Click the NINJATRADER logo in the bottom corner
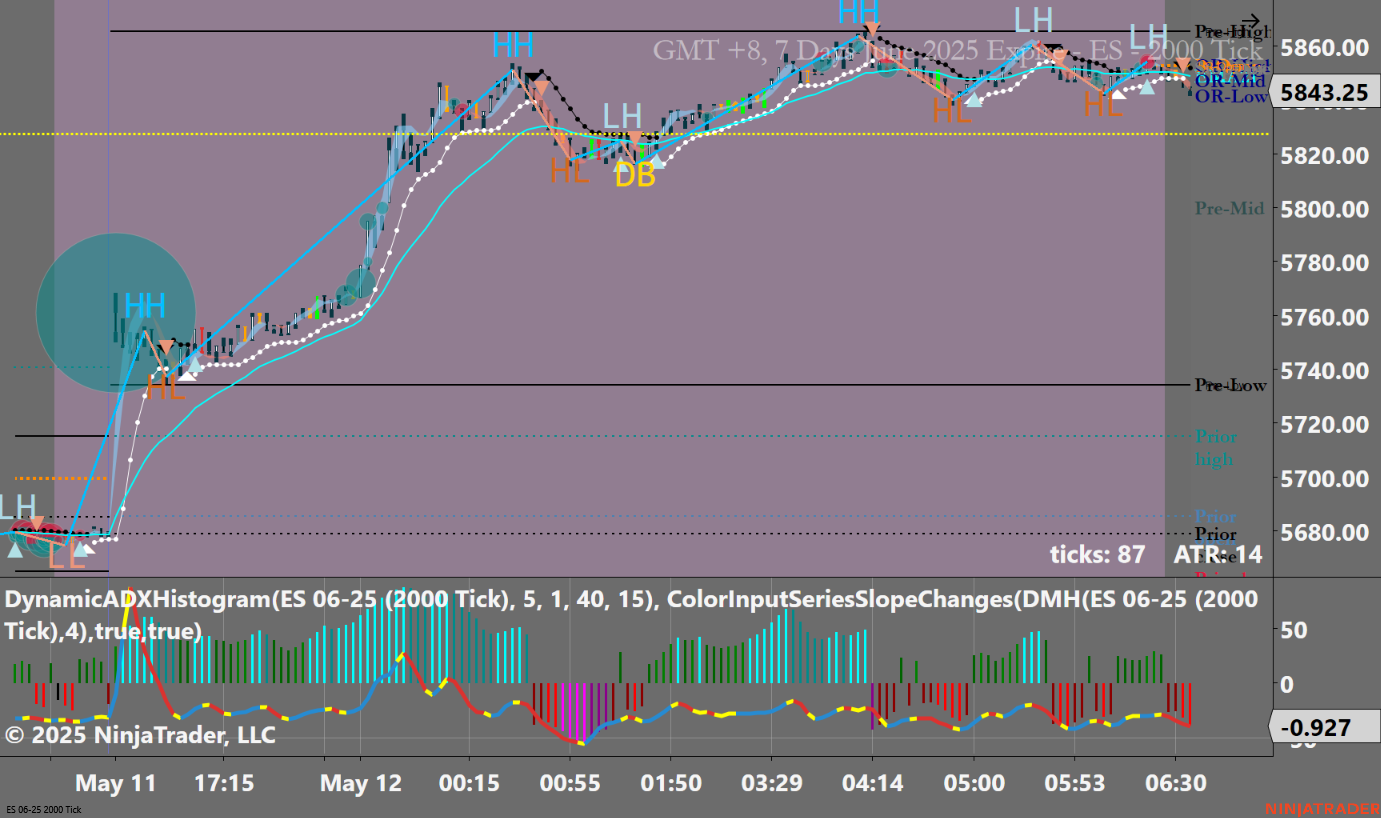This screenshot has width=1381, height=818. [x=1322, y=808]
